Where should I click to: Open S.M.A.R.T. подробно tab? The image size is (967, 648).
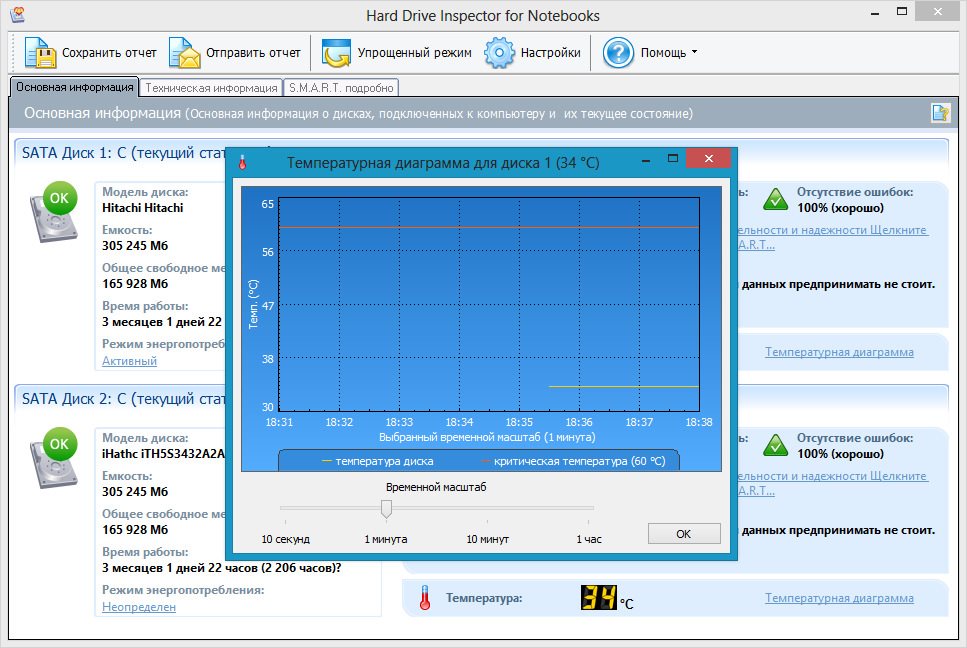click(x=341, y=88)
